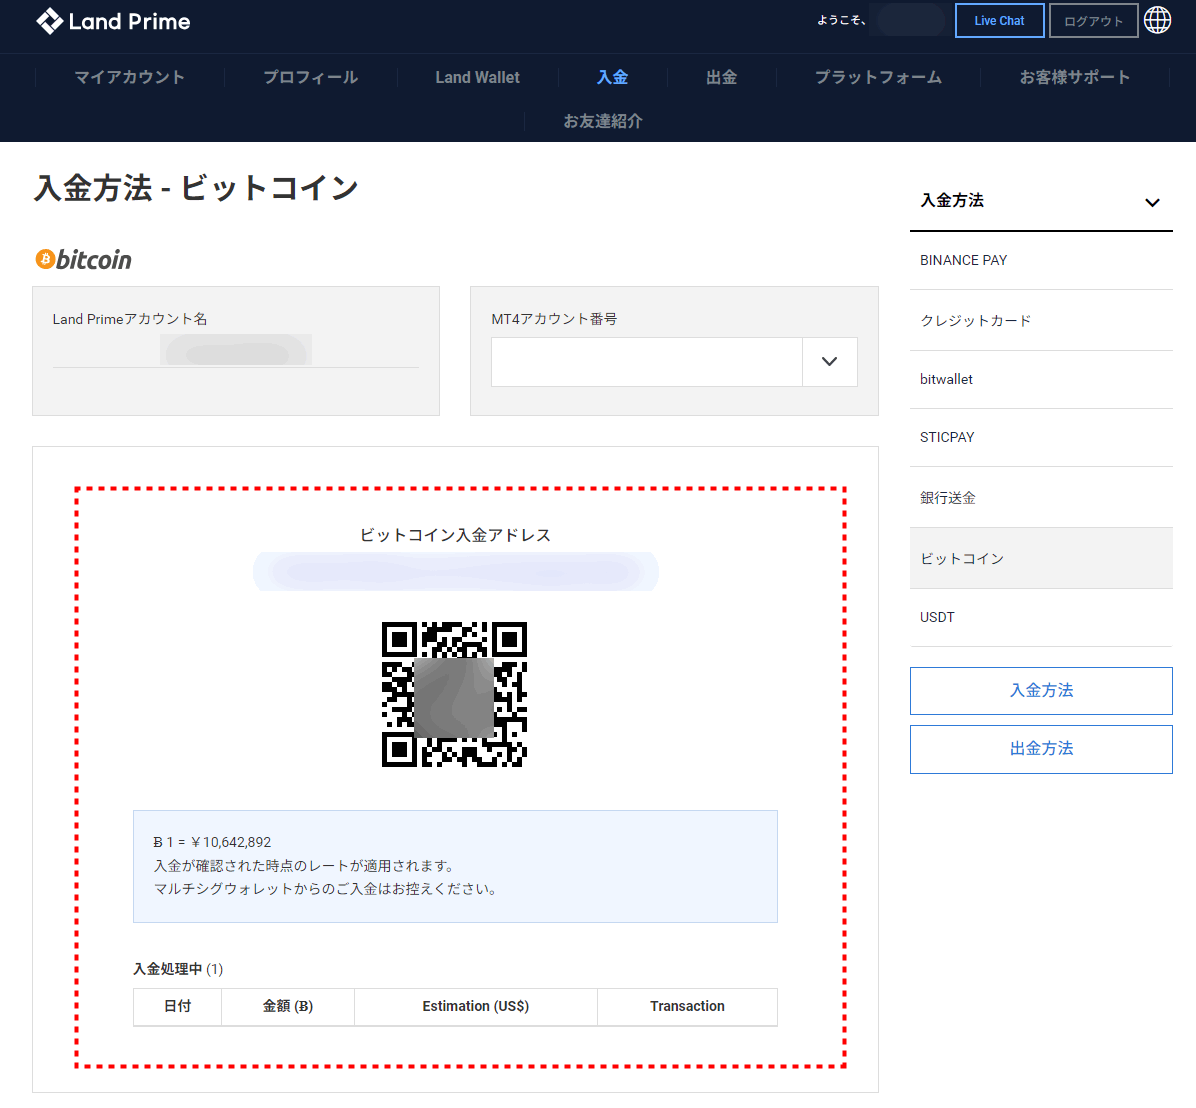Click the 入金処理中 (1) heading
The image size is (1196, 1108).
coord(178,969)
